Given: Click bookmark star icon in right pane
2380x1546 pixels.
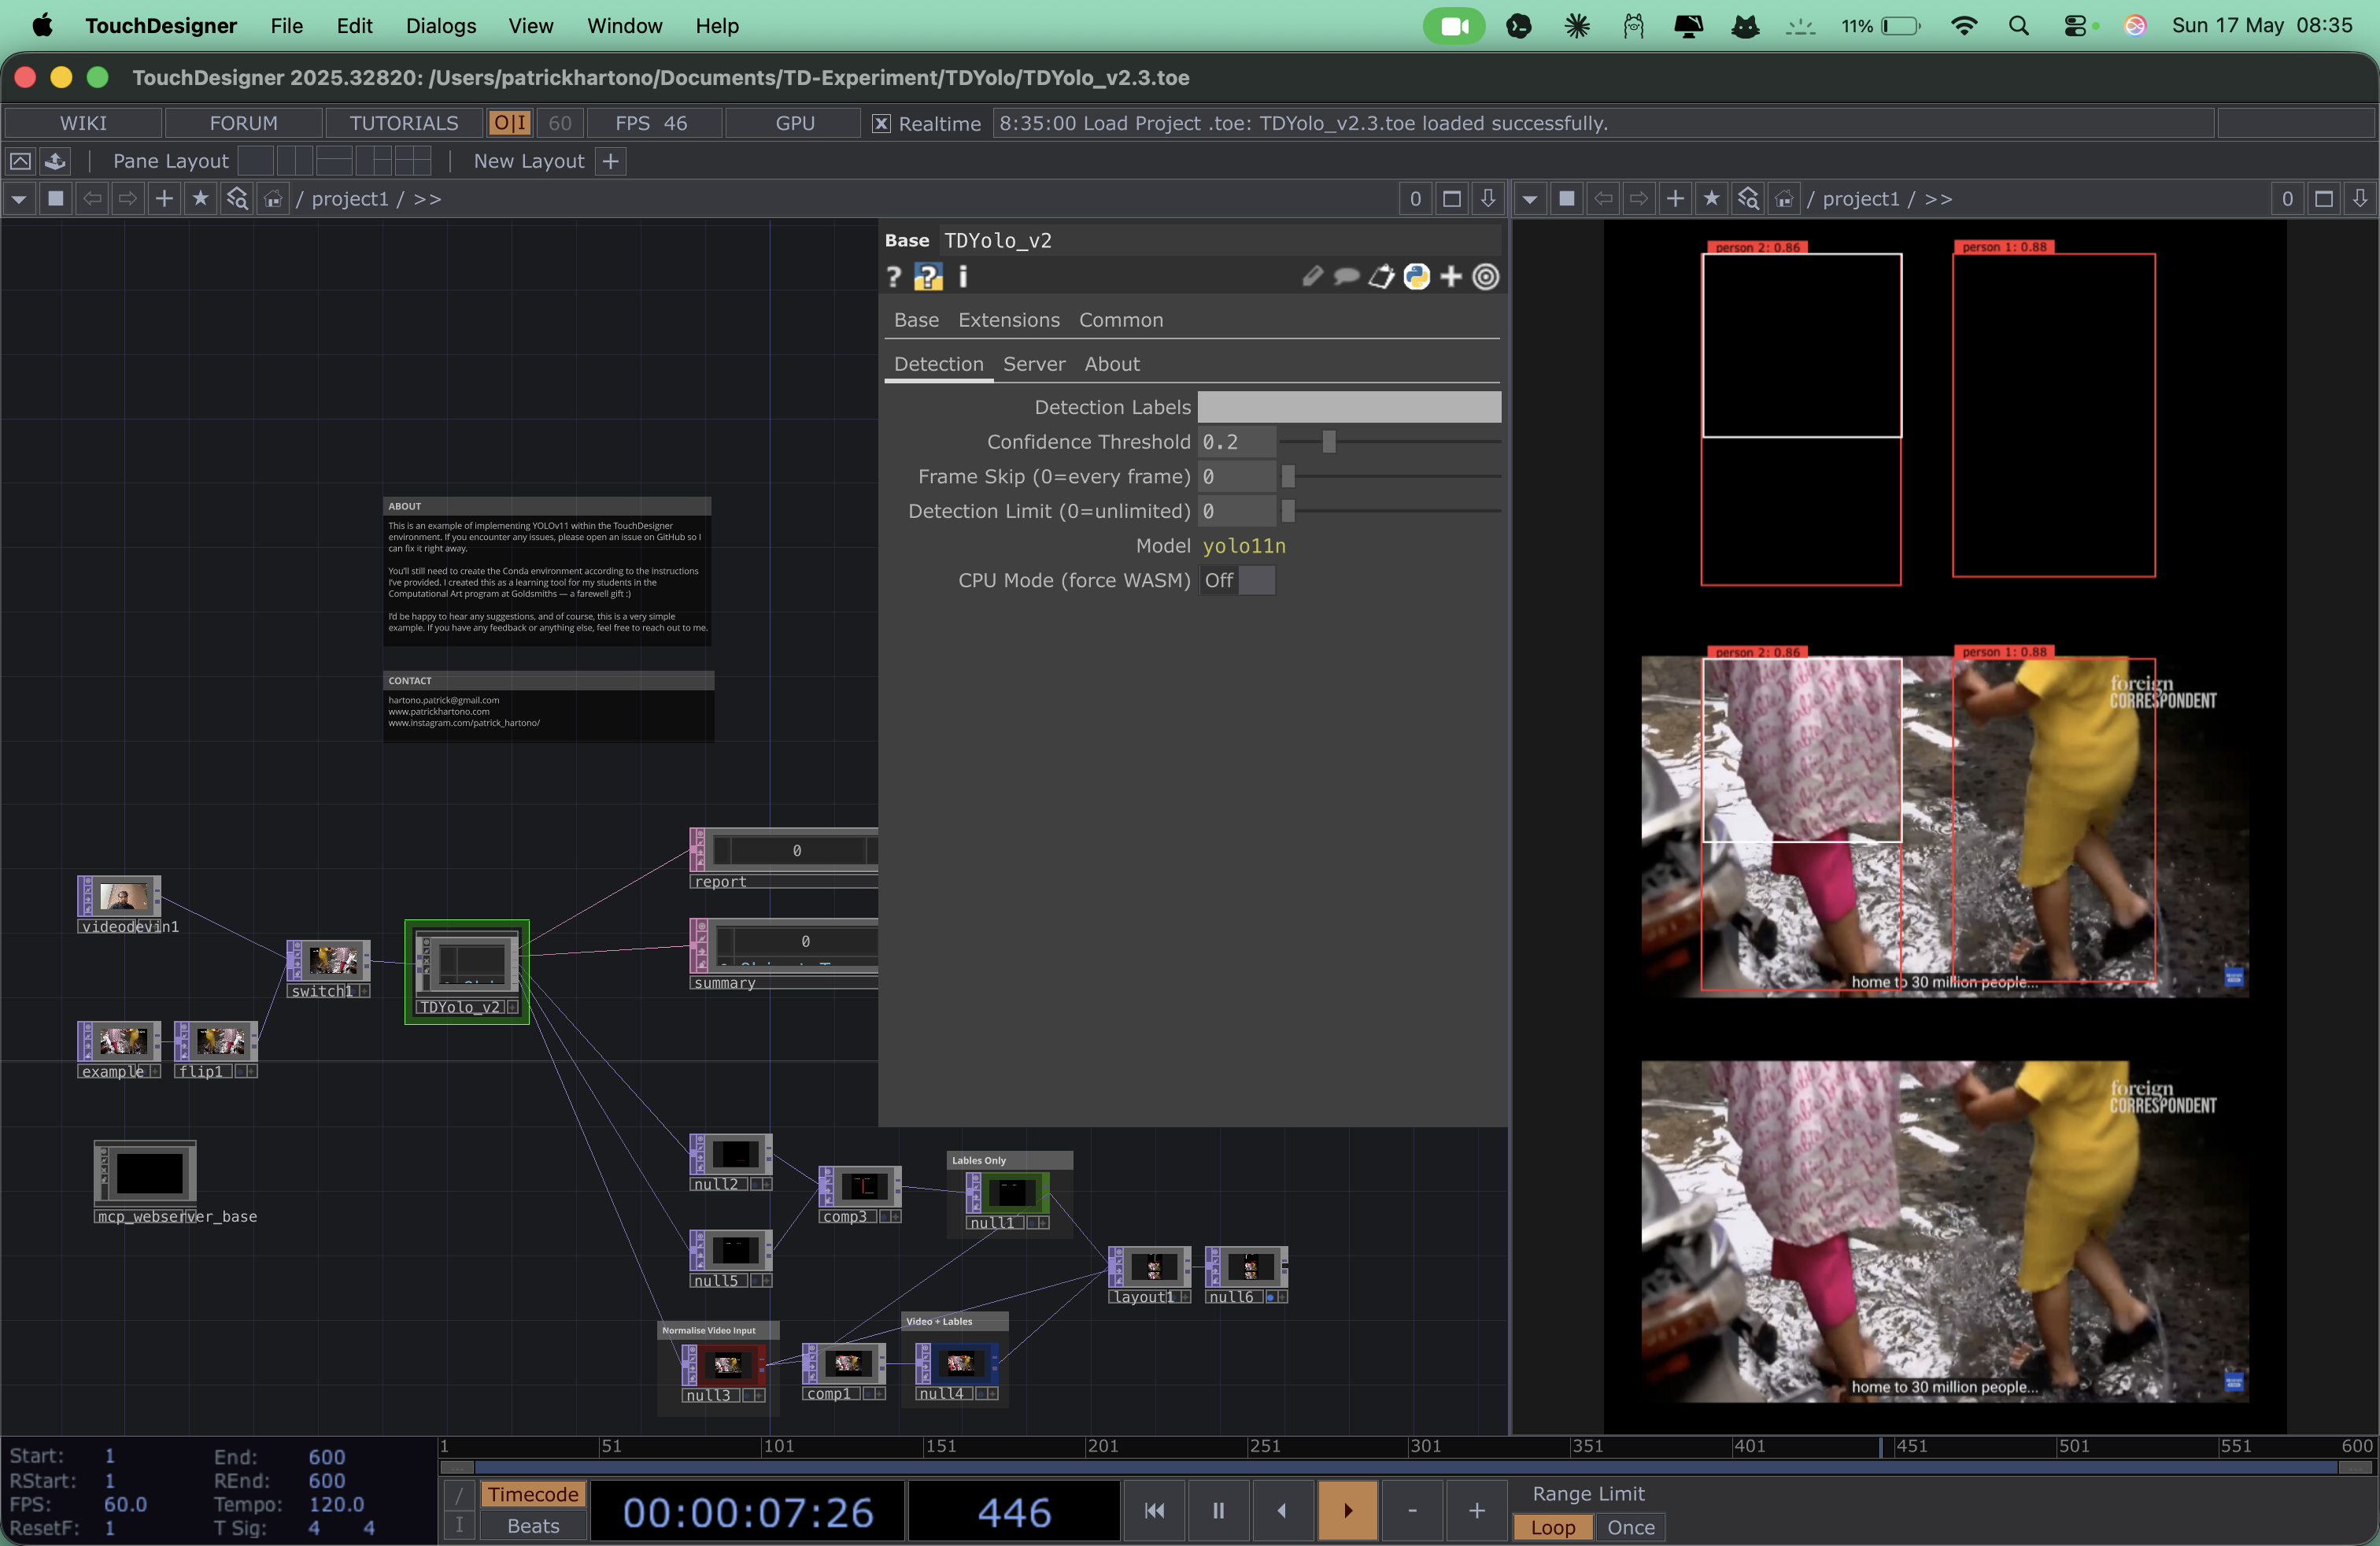Looking at the screenshot, I should click(x=1711, y=199).
